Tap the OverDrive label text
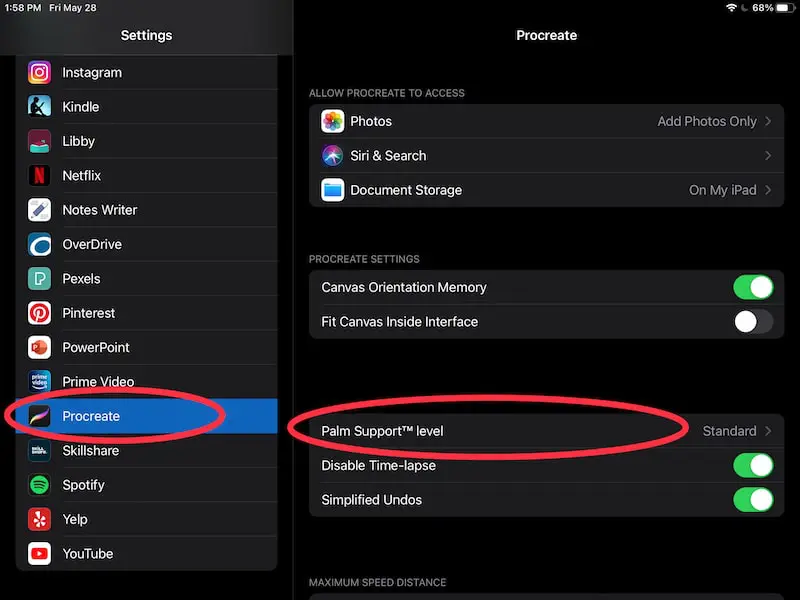Screen dimensions: 800x600 [x=92, y=244]
